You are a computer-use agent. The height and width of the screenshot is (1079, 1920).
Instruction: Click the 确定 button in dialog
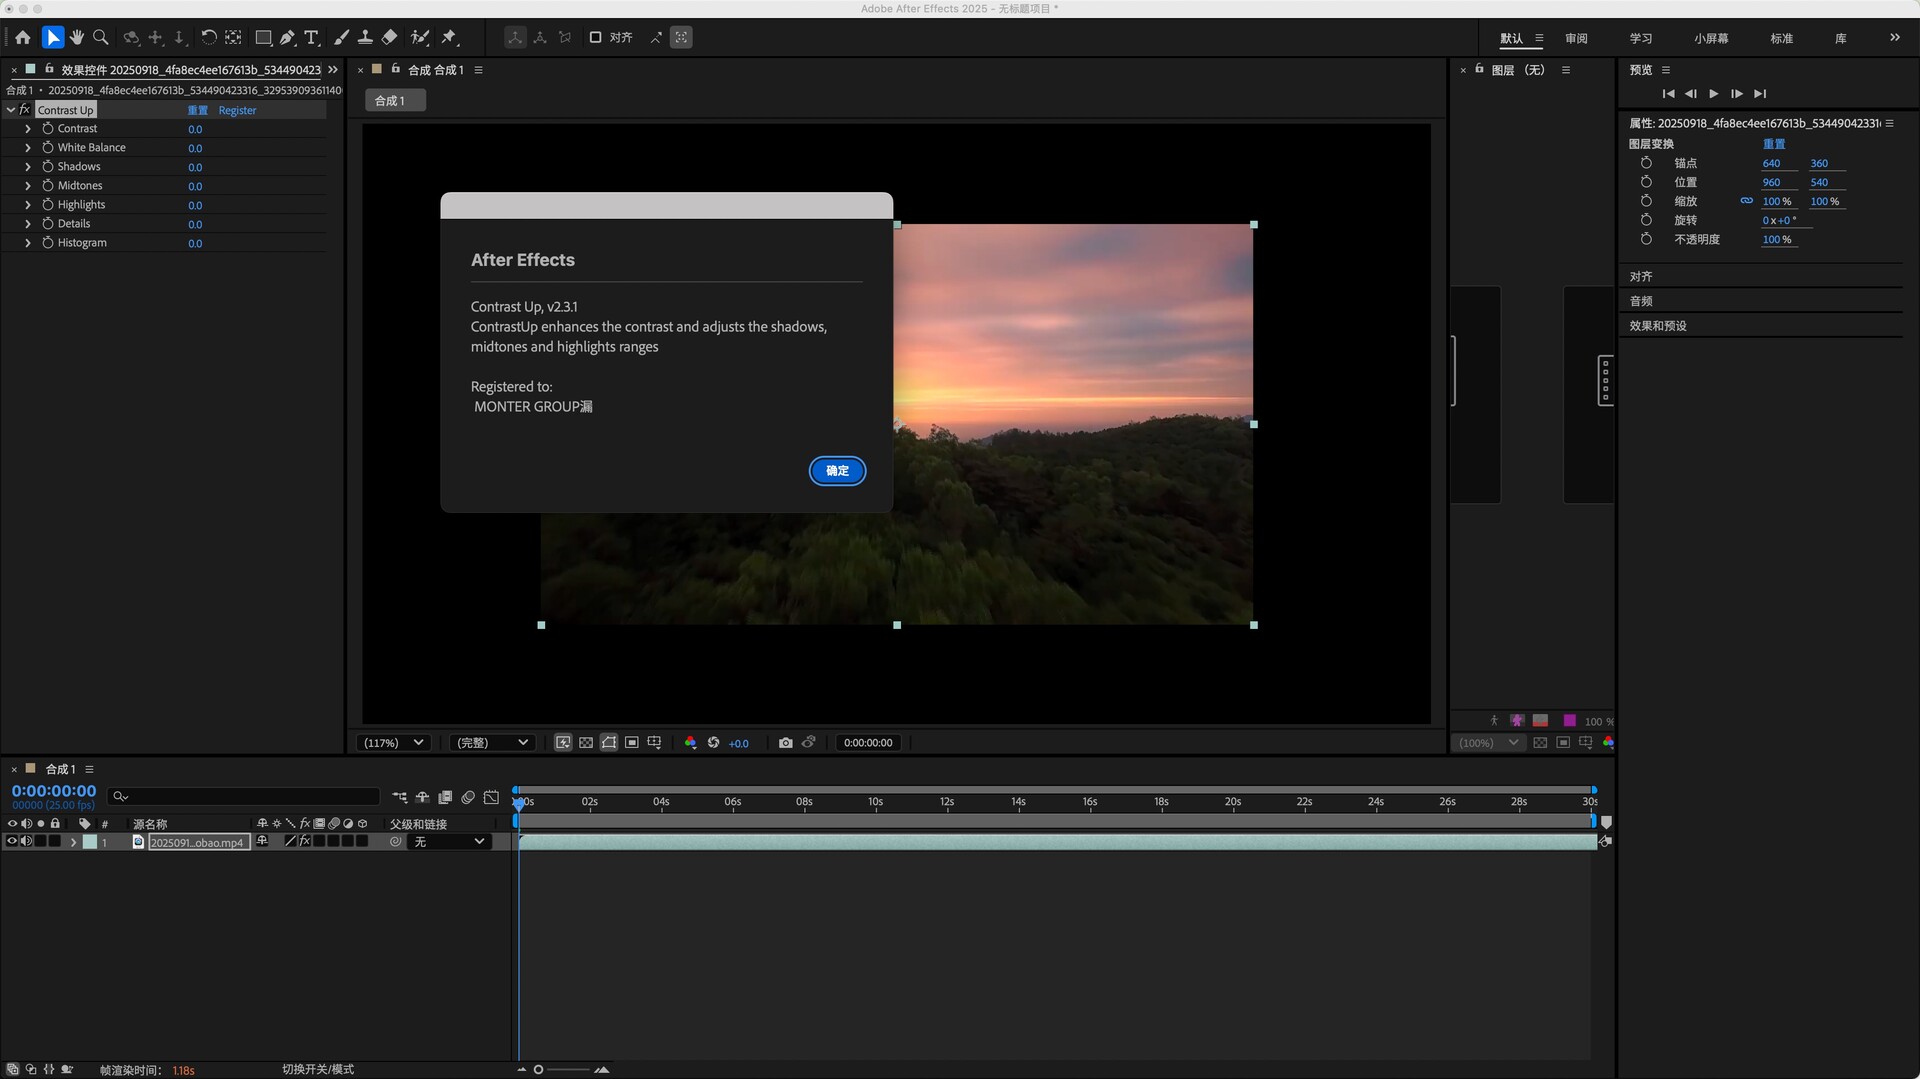pos(837,471)
